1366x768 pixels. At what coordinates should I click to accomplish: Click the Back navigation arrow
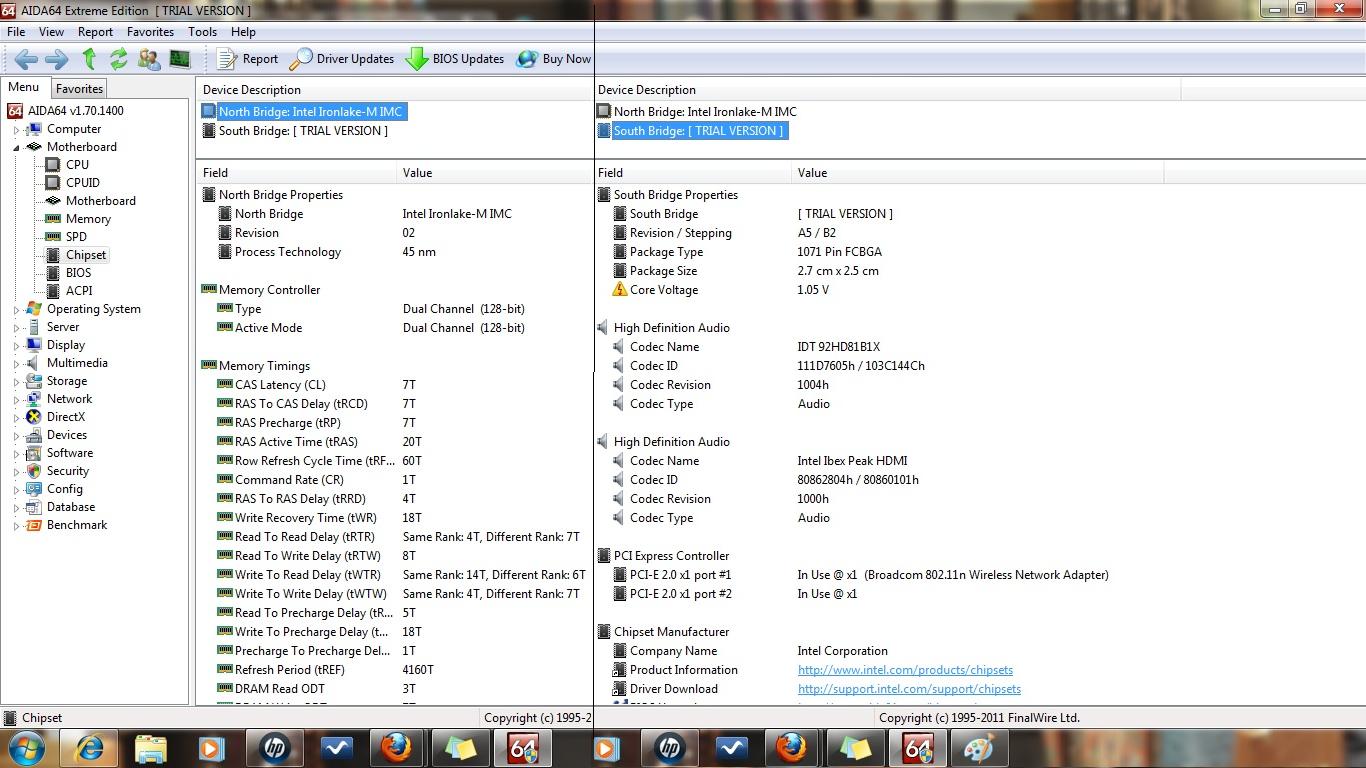(26, 59)
